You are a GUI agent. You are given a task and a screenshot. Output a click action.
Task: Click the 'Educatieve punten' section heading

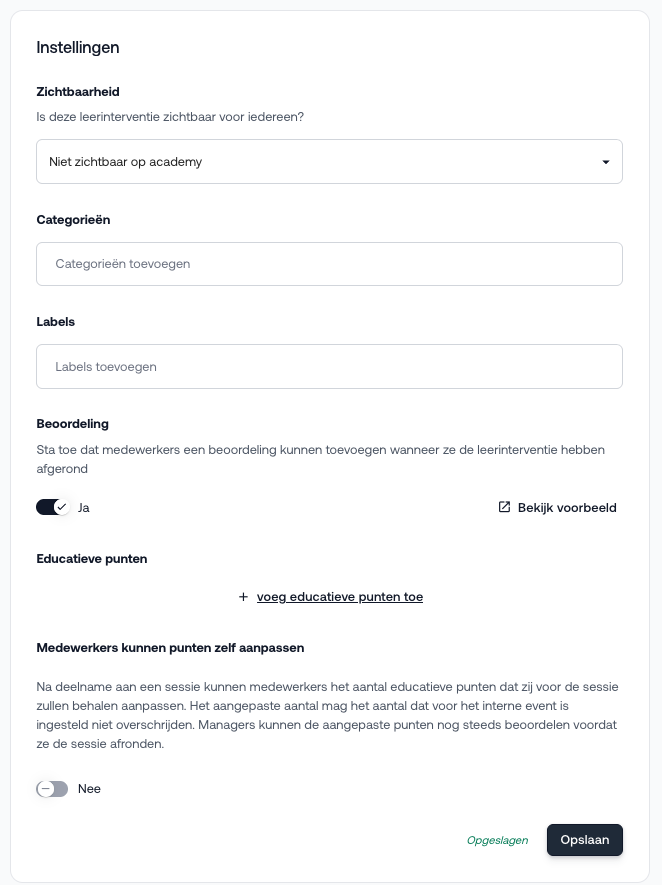click(x=91, y=559)
